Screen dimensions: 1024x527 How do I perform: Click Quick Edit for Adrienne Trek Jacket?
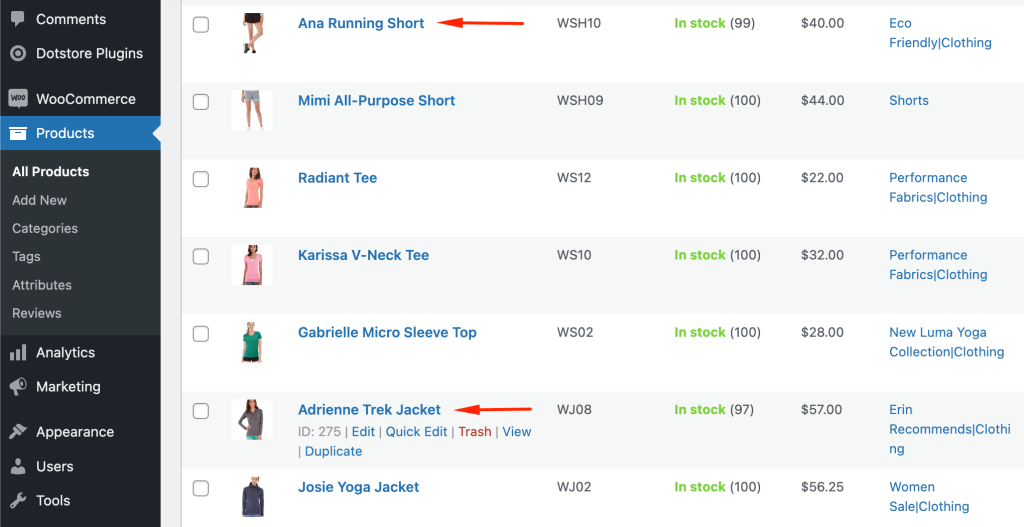417,432
